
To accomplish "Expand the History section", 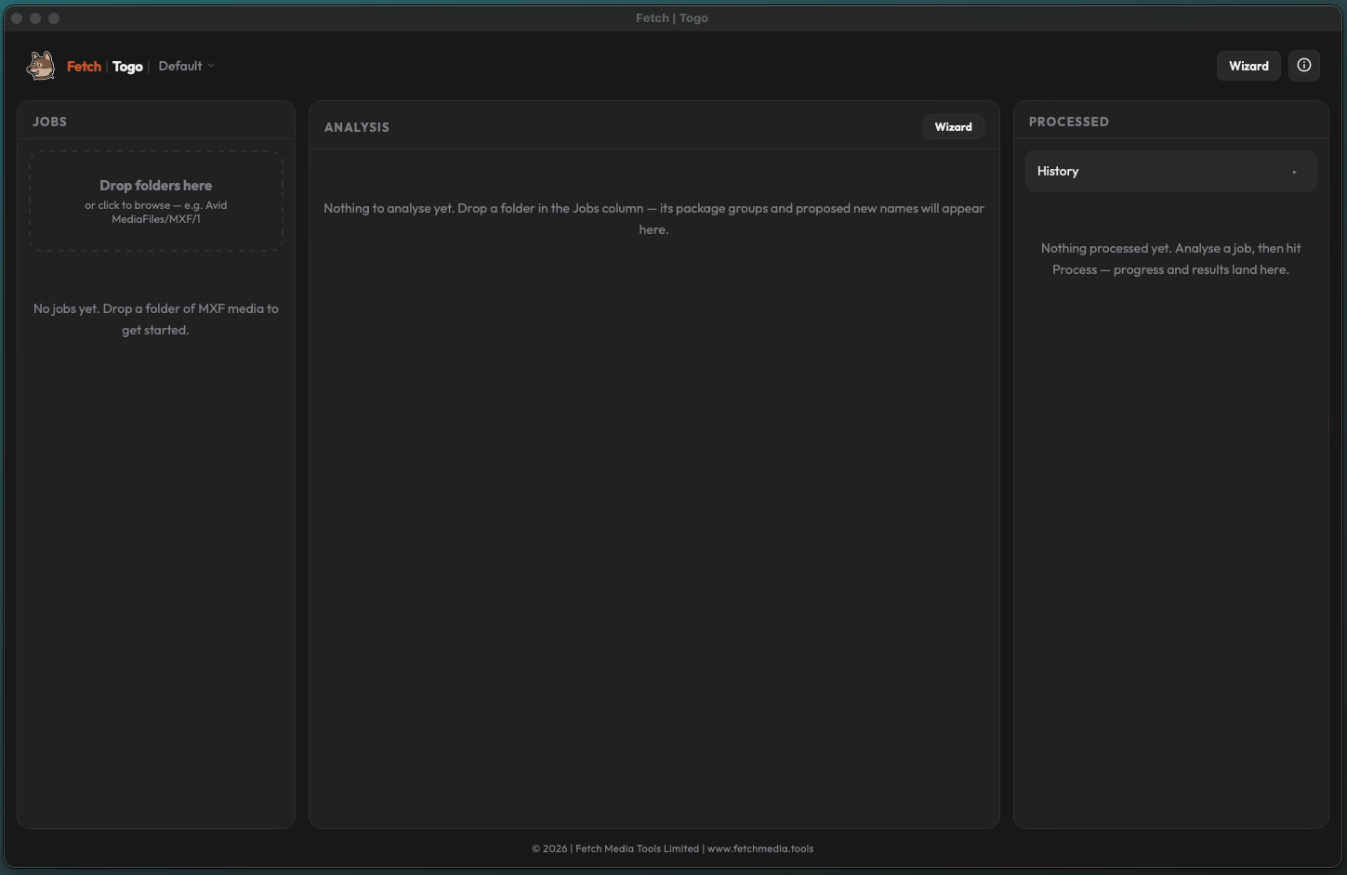I will pyautogui.click(x=1170, y=171).
